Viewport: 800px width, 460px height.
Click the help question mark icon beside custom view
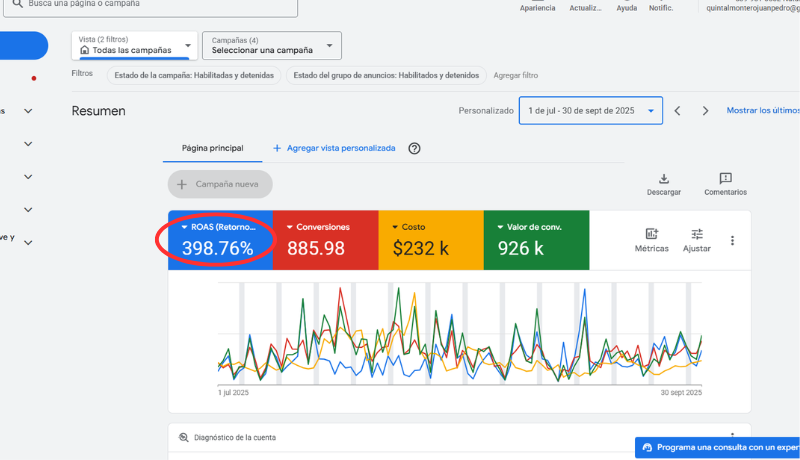tap(414, 148)
